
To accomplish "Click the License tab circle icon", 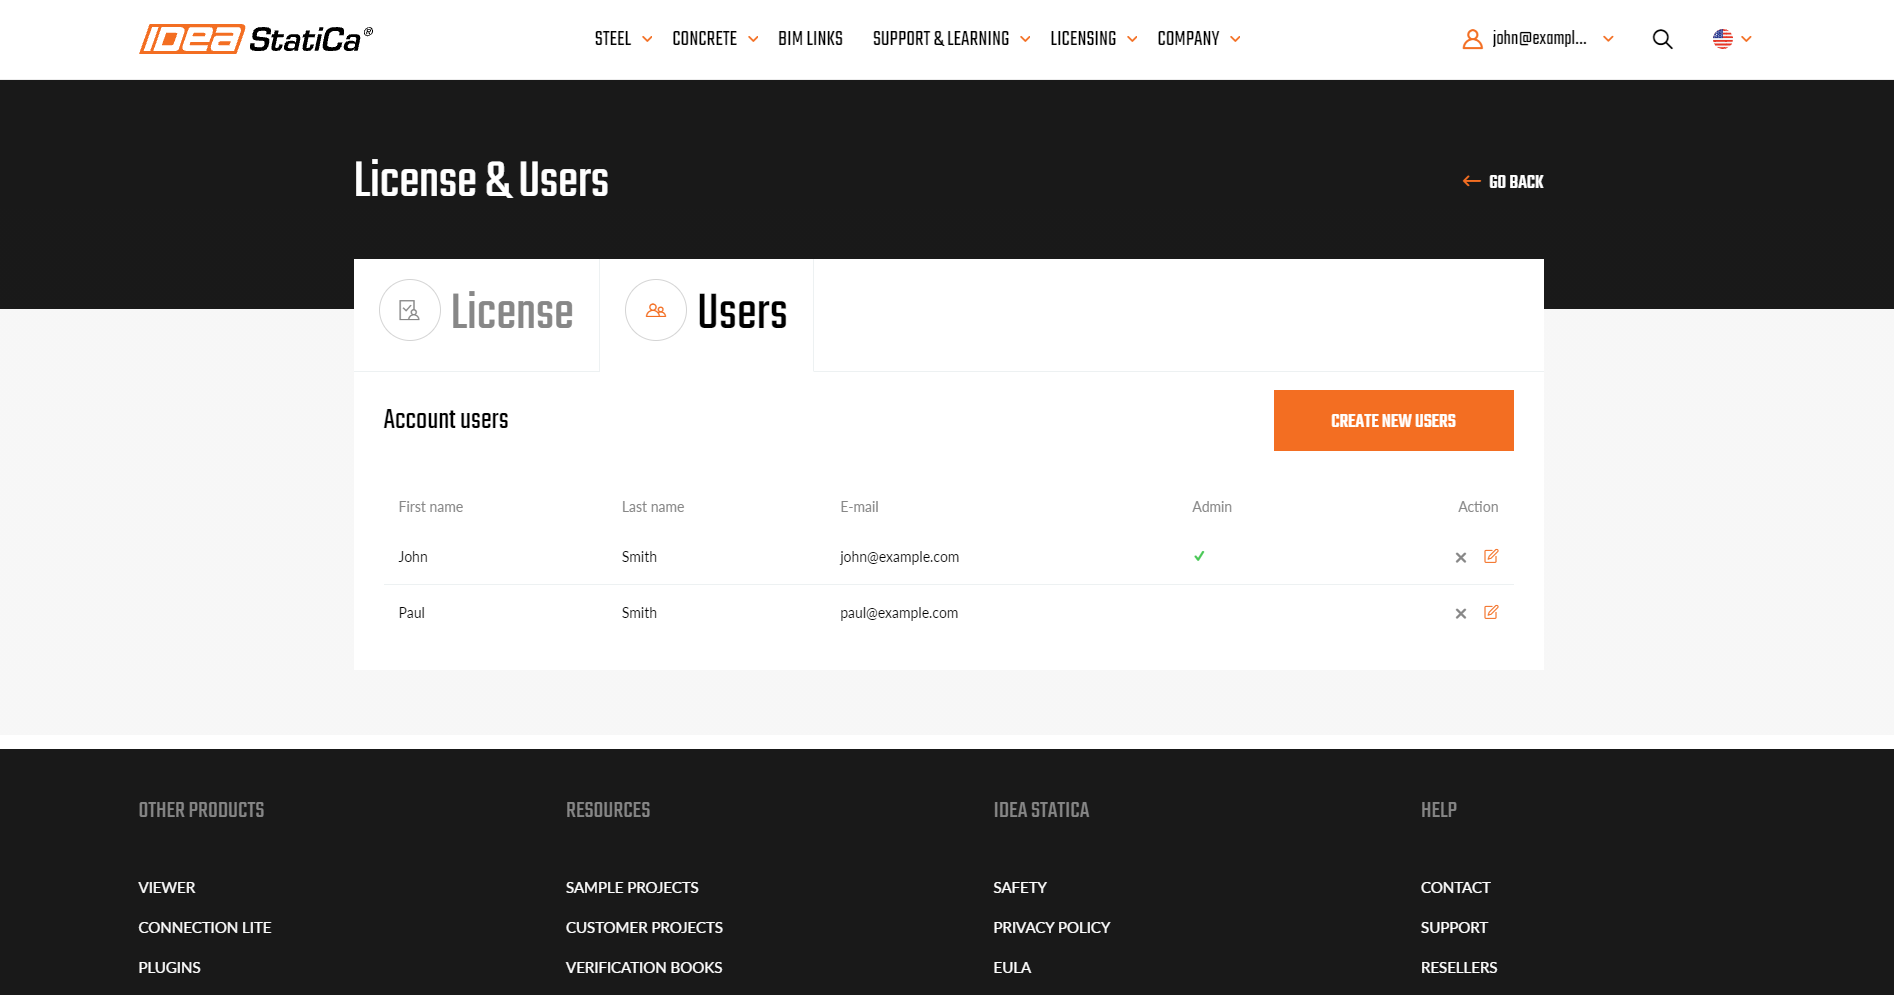I will 409,311.
